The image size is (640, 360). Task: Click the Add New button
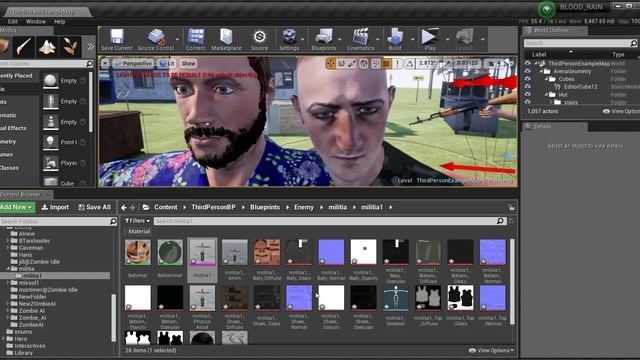(17, 207)
